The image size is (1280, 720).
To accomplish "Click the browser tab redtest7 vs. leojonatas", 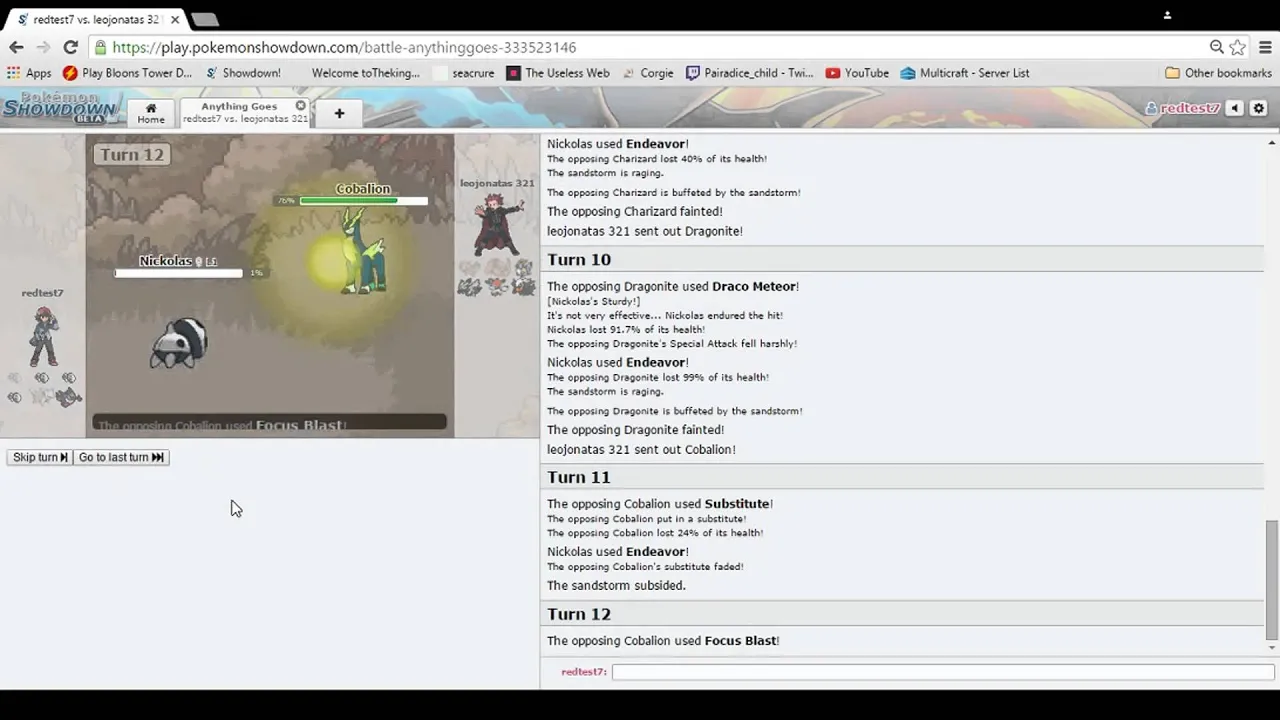I will coord(95,19).
